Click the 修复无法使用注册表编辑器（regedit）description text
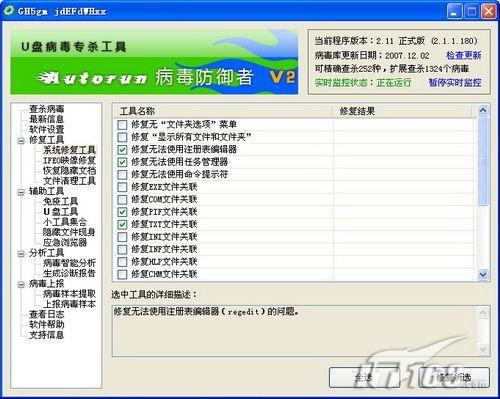The height and width of the screenshot is (399, 500). 206,312
